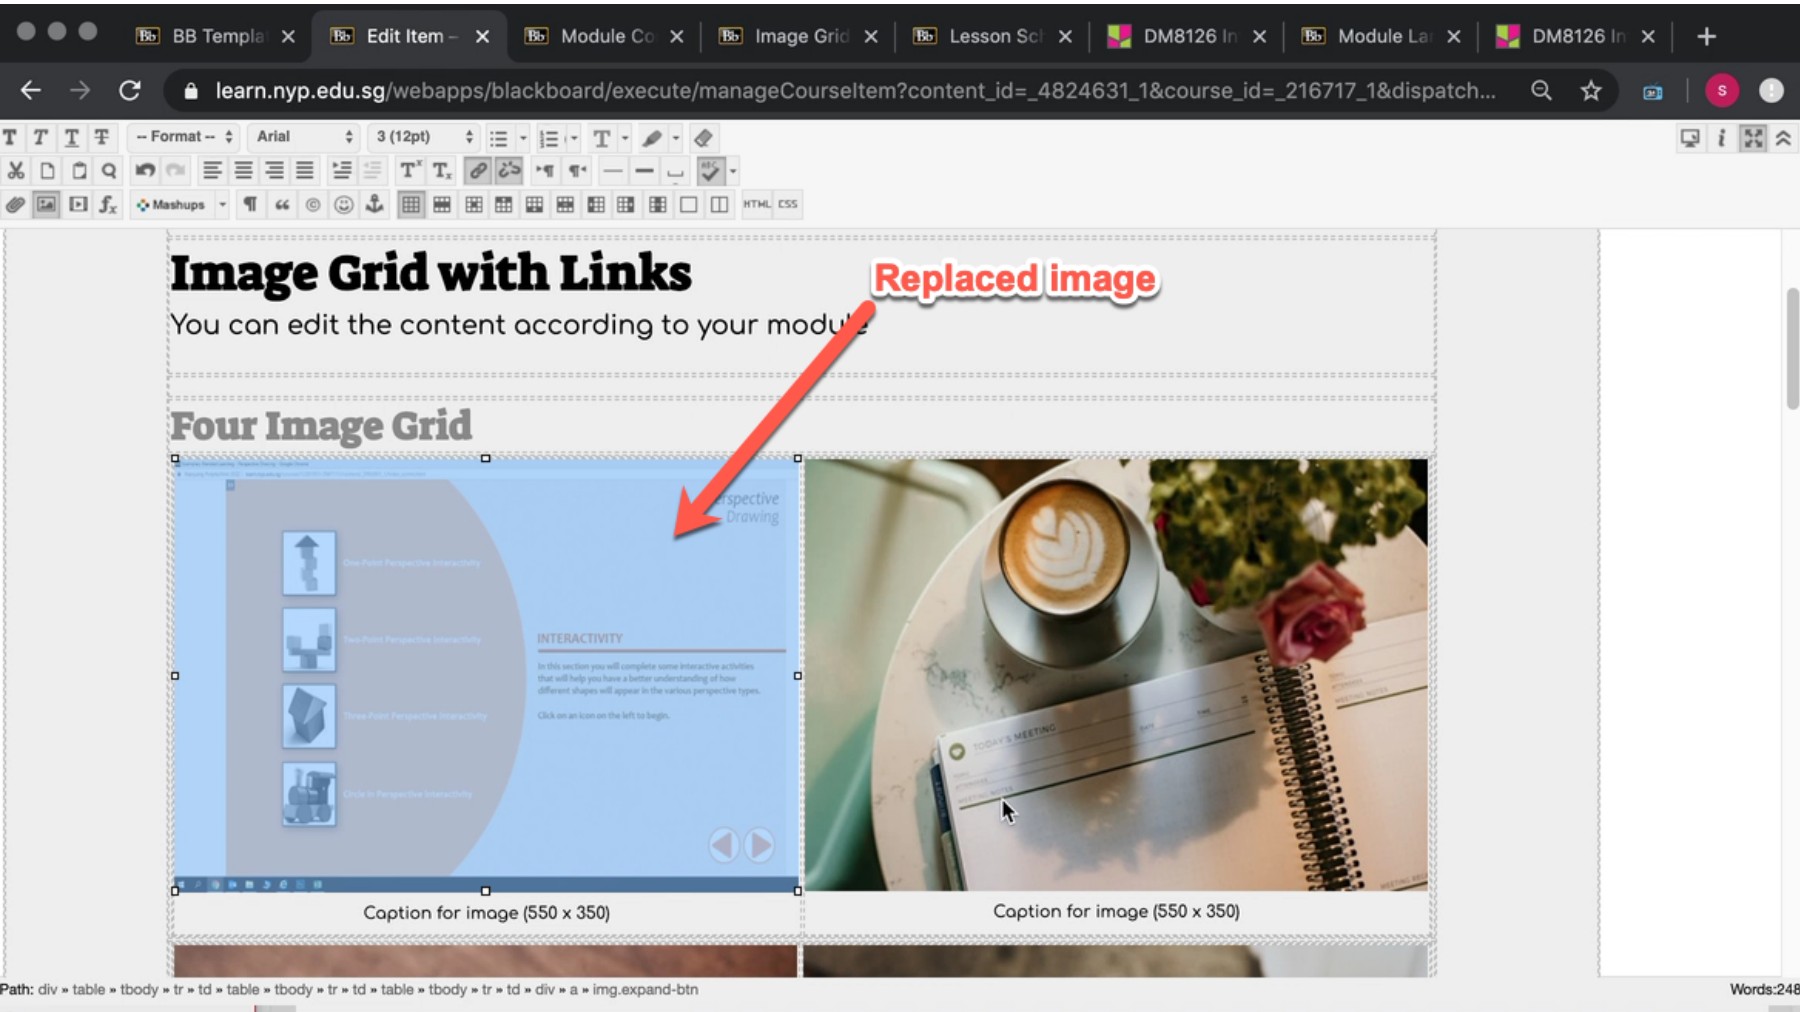Select the insert image icon
The height and width of the screenshot is (1012, 1800).
45,204
